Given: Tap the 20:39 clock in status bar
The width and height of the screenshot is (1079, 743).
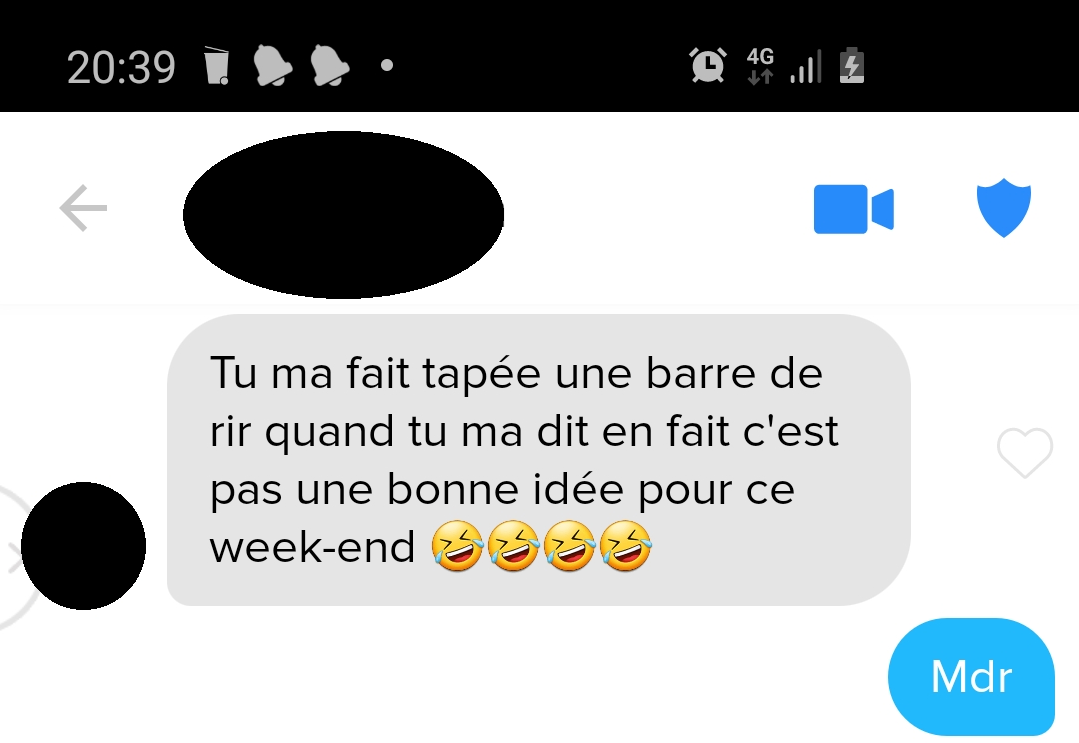Looking at the screenshot, I should [121, 67].
